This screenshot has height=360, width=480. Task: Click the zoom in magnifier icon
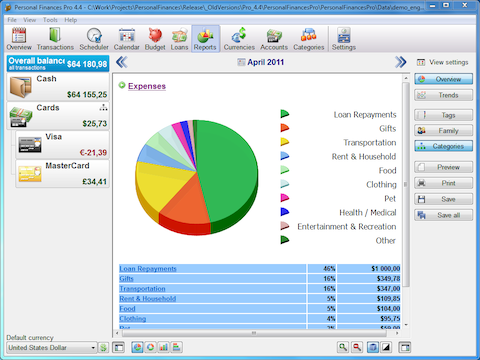[343, 347]
